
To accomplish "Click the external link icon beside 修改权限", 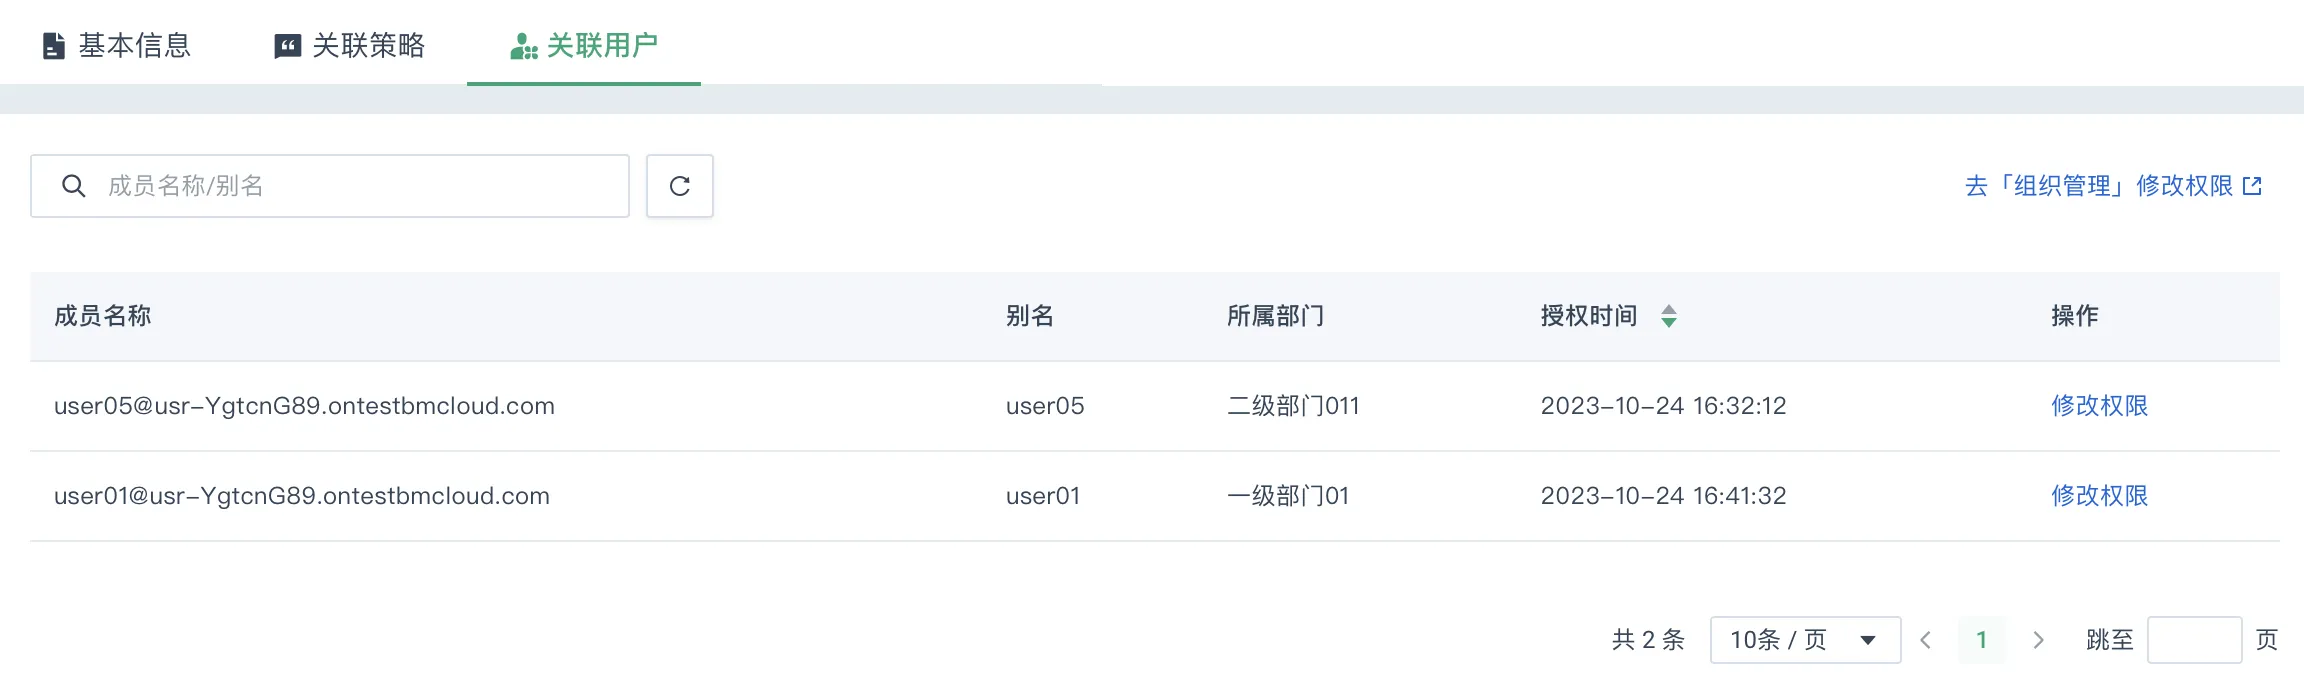I will pyautogui.click(x=2252, y=186).
